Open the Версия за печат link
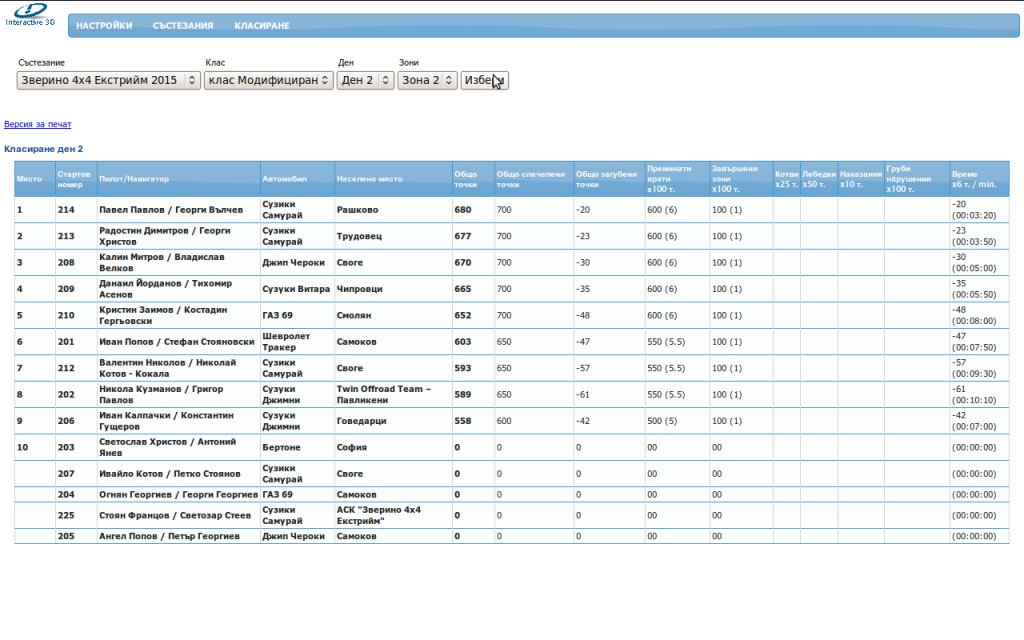This screenshot has height=640, width=1024. [x=38, y=125]
